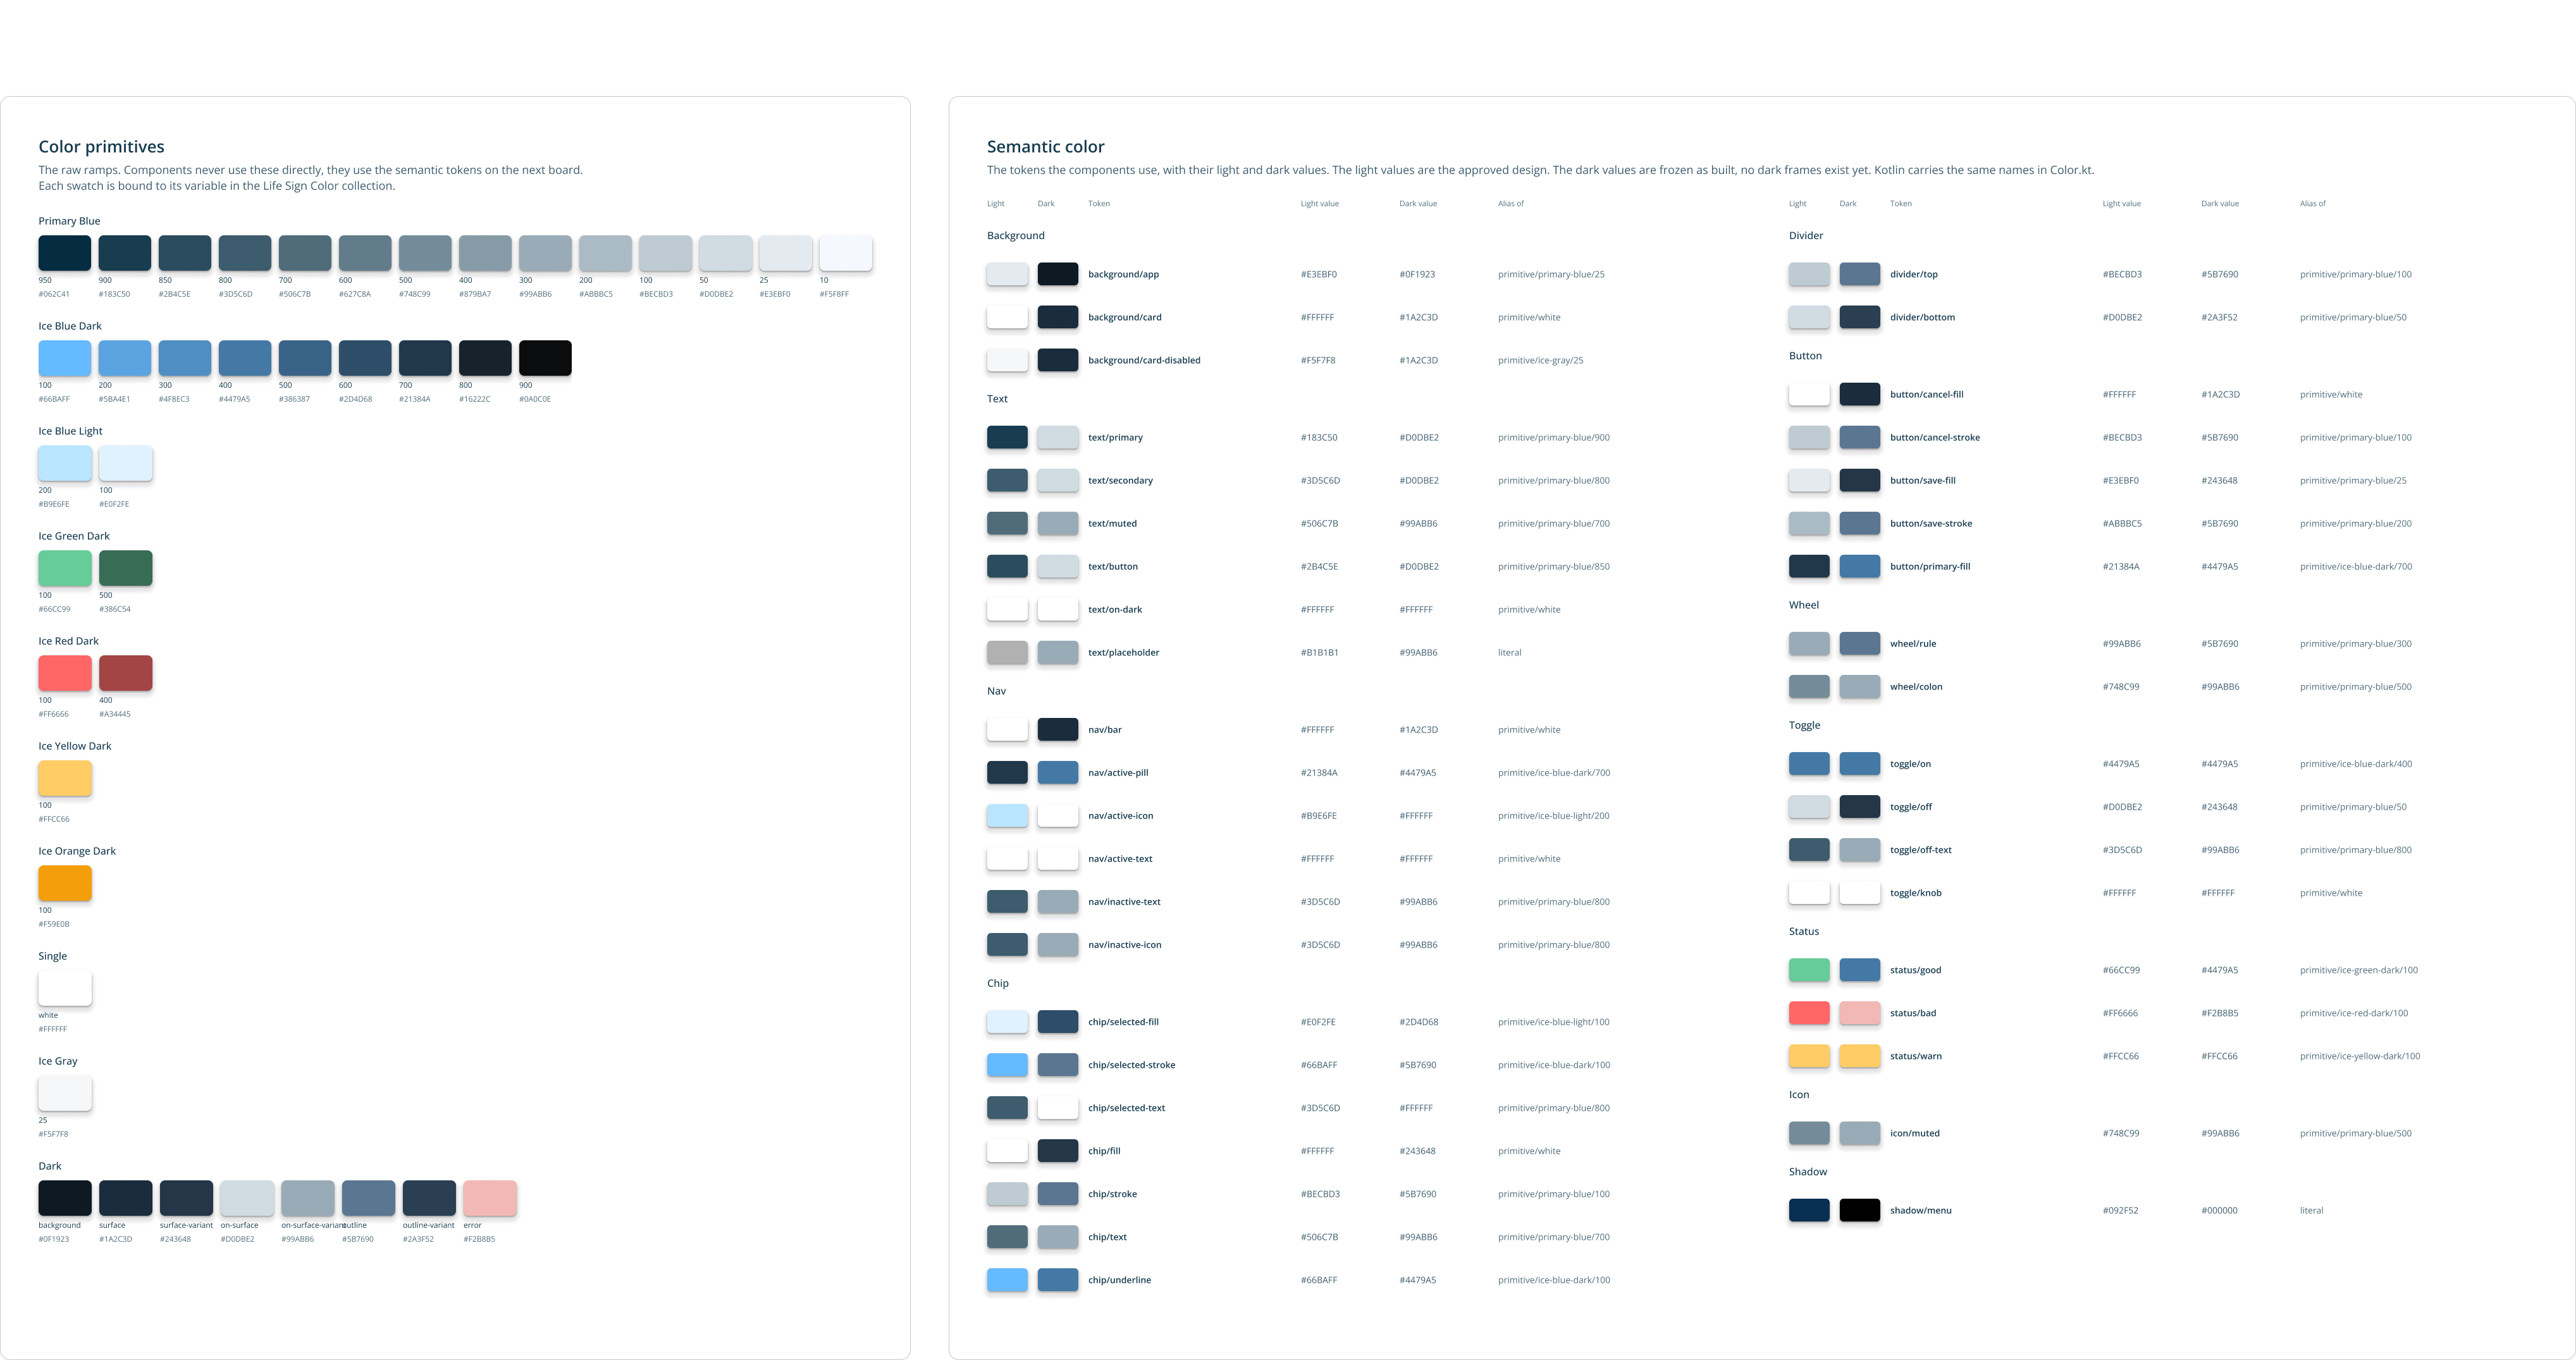Click alias primitive/ice-gray/25
The image size is (2576, 1360).
click(x=1540, y=360)
